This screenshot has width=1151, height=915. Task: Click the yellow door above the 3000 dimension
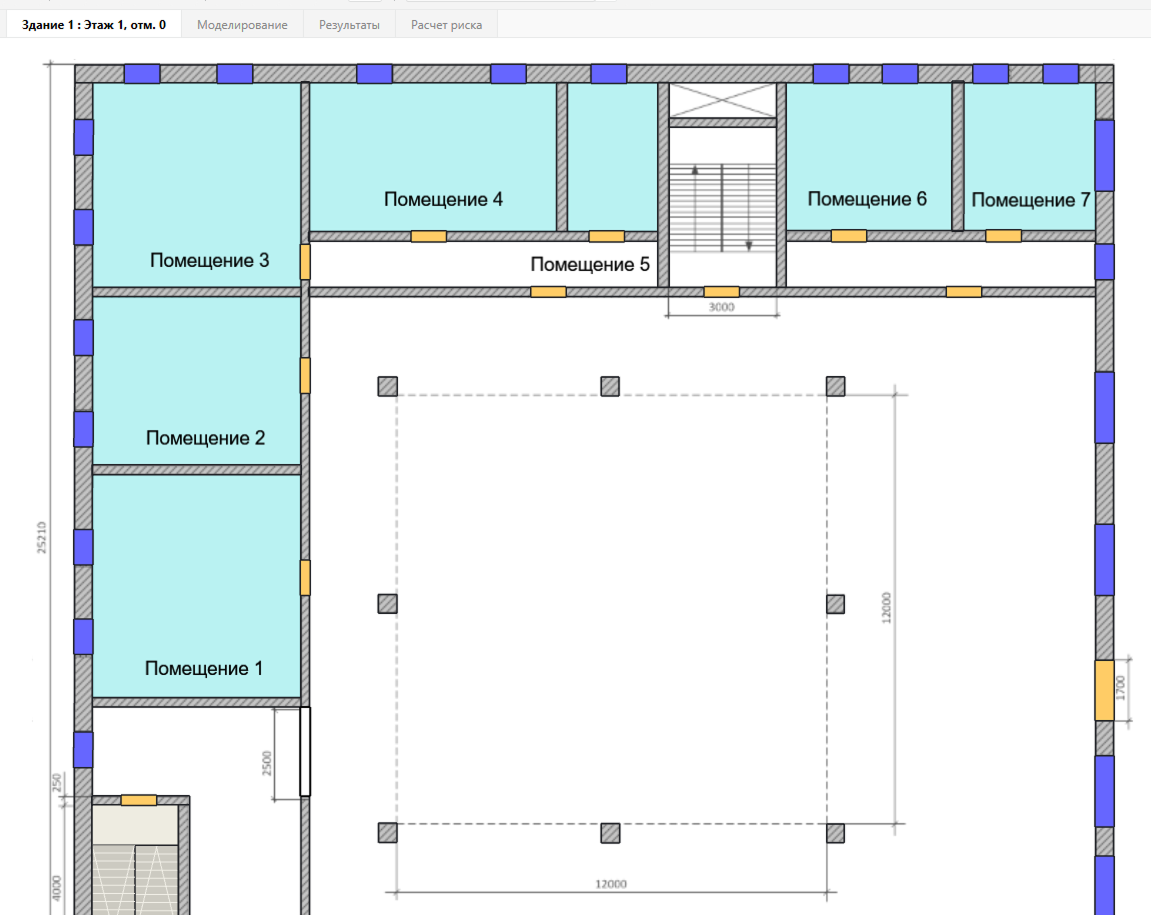(x=722, y=292)
